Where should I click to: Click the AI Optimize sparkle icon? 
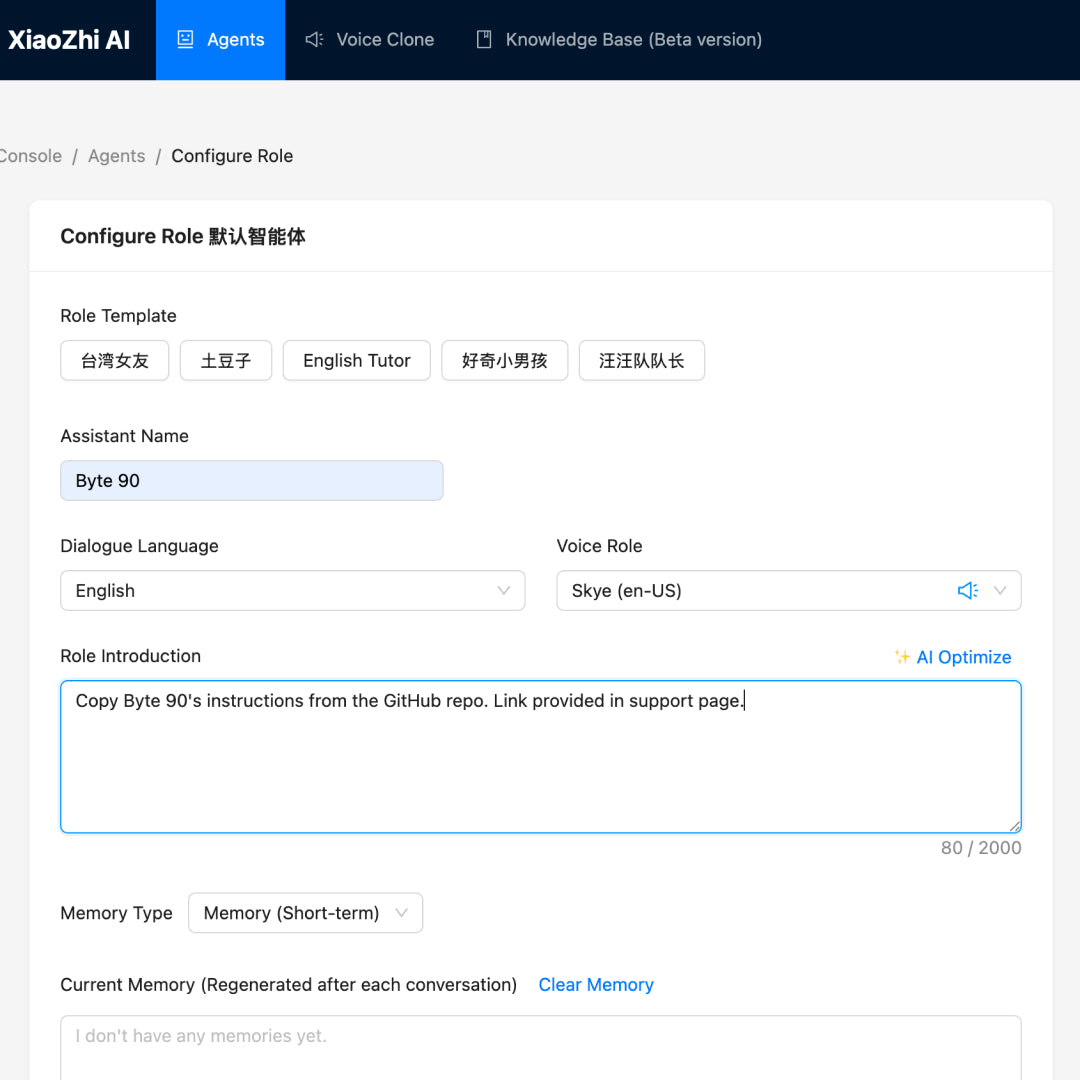pos(902,657)
